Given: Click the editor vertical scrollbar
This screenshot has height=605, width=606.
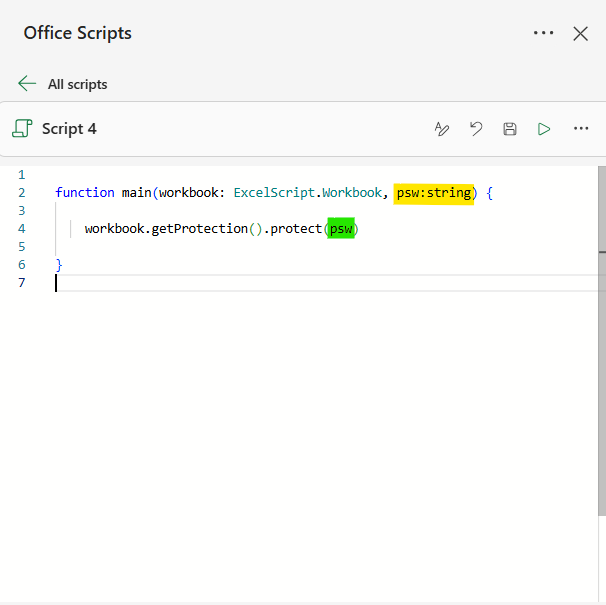Looking at the screenshot, I should [602, 340].
